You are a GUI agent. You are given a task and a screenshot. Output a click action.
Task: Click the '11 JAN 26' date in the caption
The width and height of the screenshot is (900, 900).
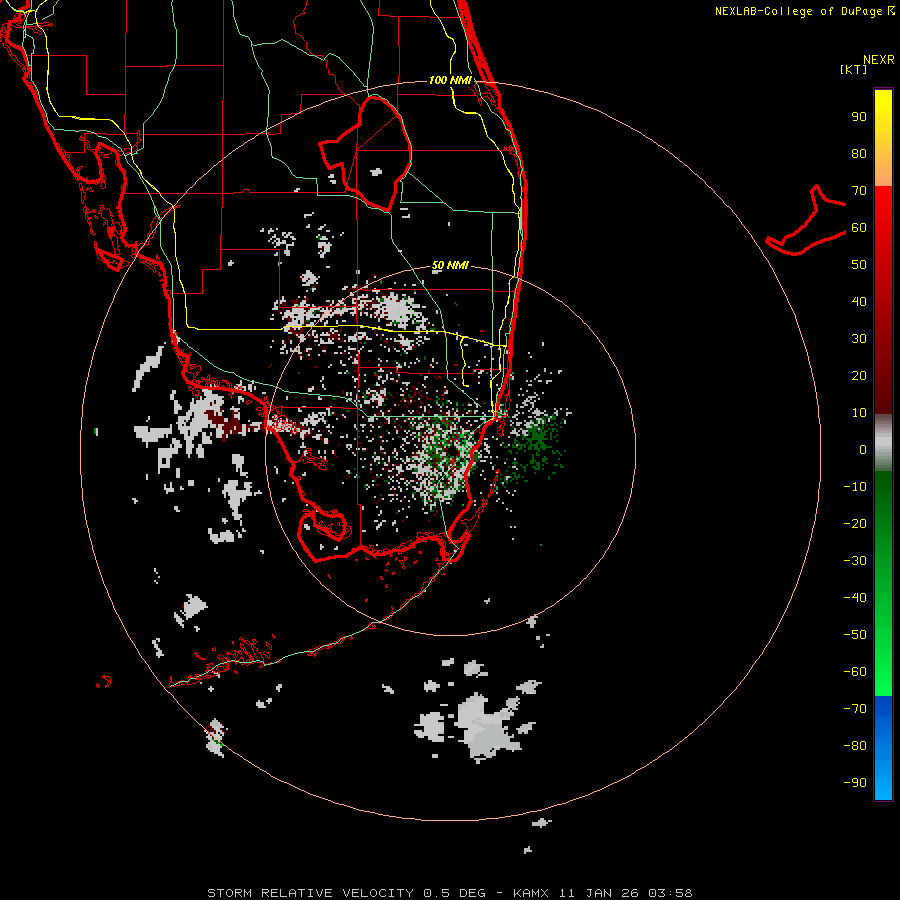pyautogui.click(x=599, y=893)
